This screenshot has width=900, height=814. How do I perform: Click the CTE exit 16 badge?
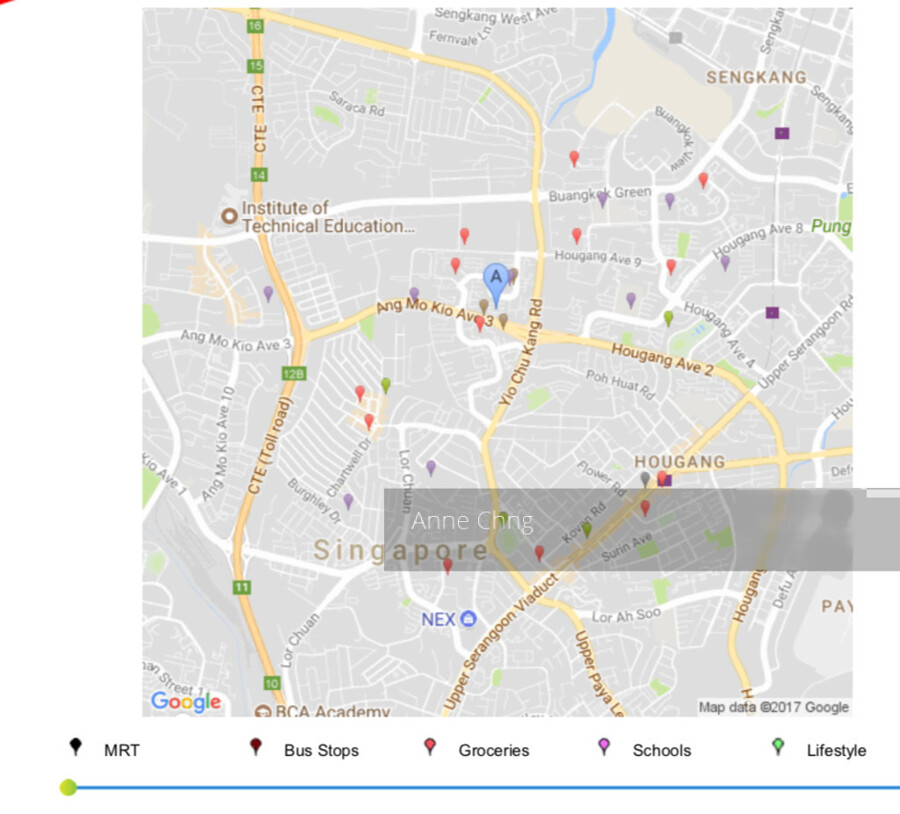(x=257, y=25)
